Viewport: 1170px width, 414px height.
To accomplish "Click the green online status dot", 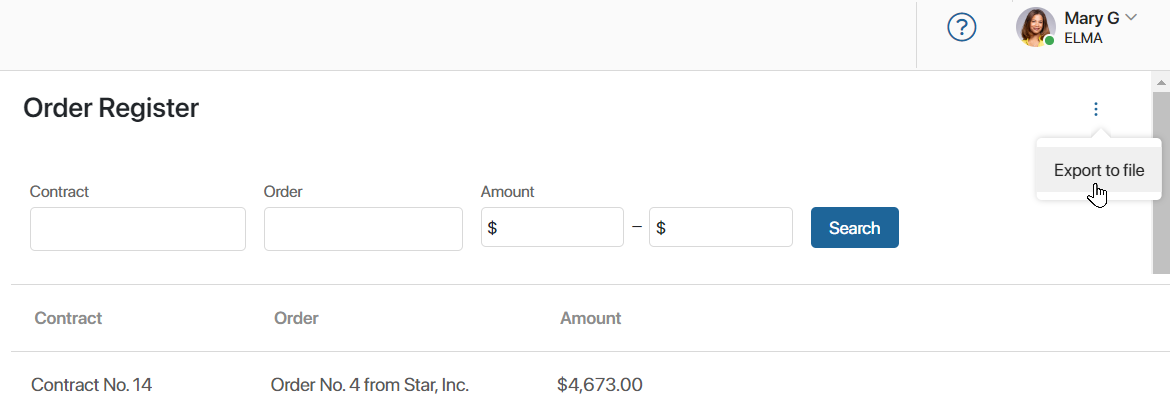I will [1049, 40].
